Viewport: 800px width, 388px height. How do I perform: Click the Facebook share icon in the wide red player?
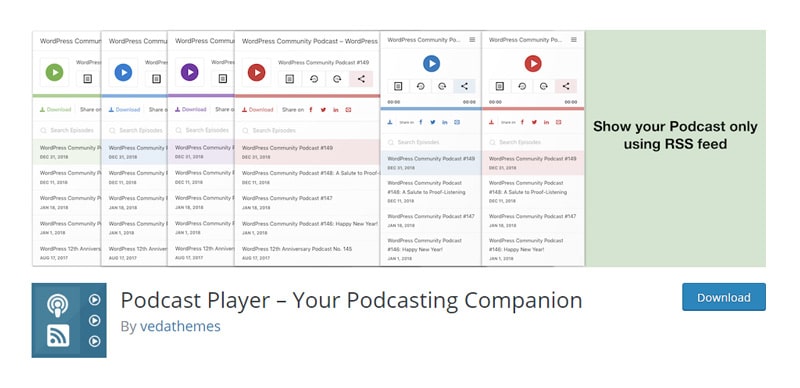(311, 109)
